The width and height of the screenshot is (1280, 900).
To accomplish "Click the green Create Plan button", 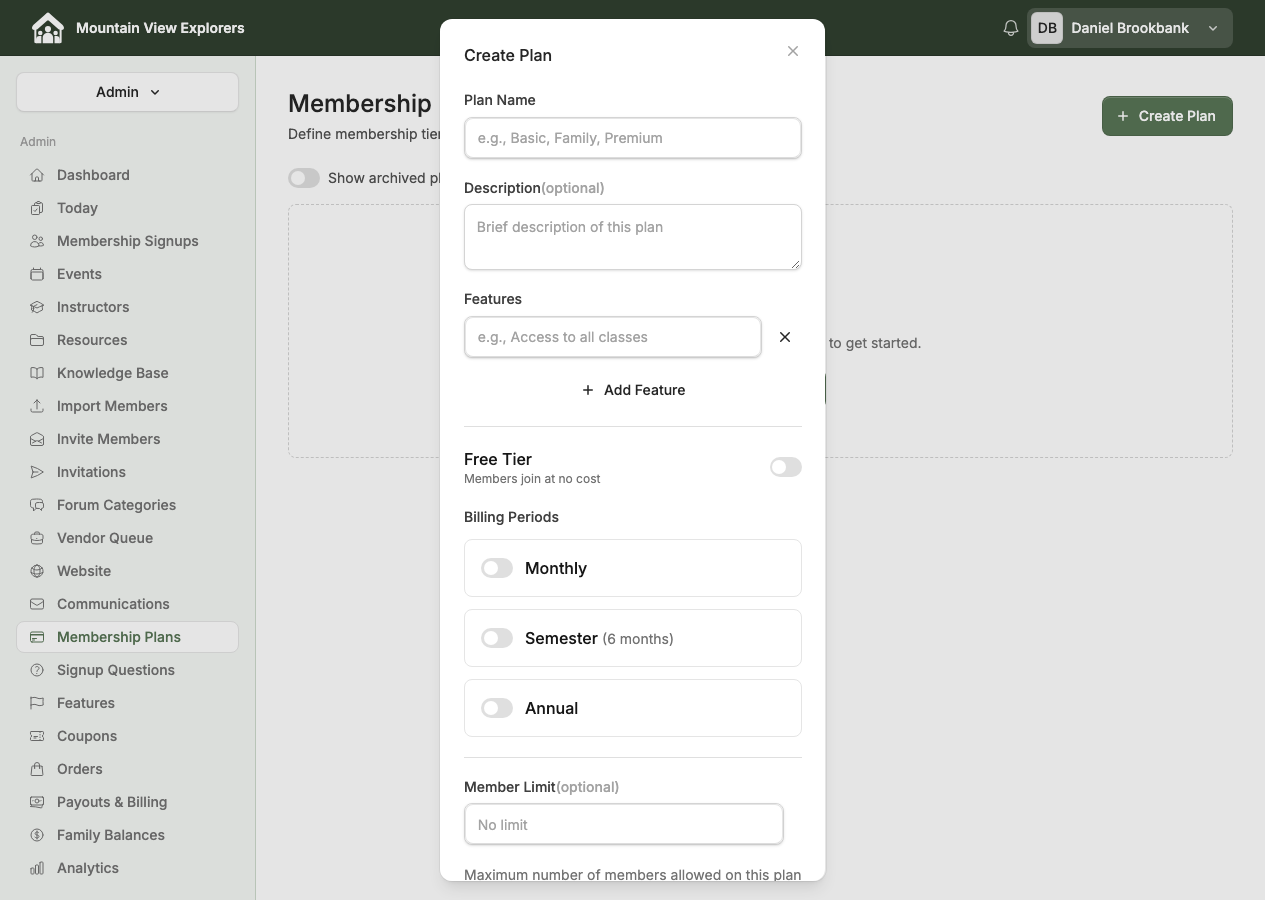I will (1167, 116).
